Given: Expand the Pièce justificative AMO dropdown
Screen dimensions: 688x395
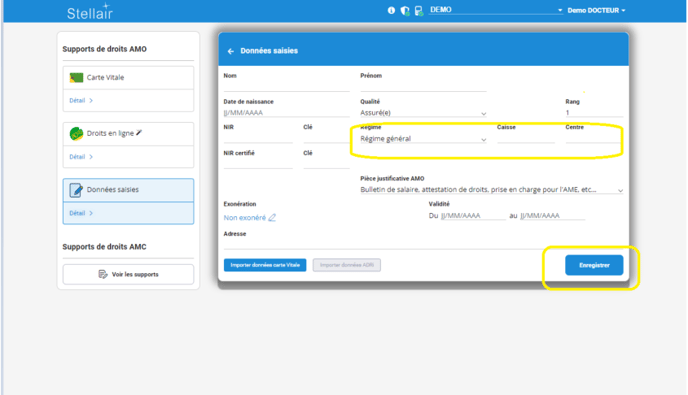Looking at the screenshot, I should coord(491,190).
